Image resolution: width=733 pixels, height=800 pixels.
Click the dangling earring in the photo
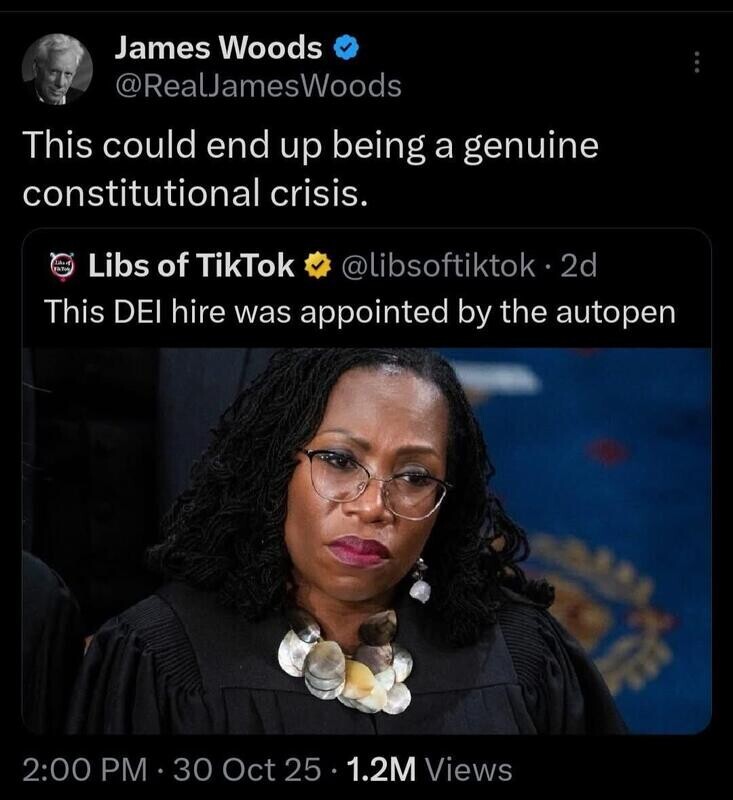[x=420, y=582]
